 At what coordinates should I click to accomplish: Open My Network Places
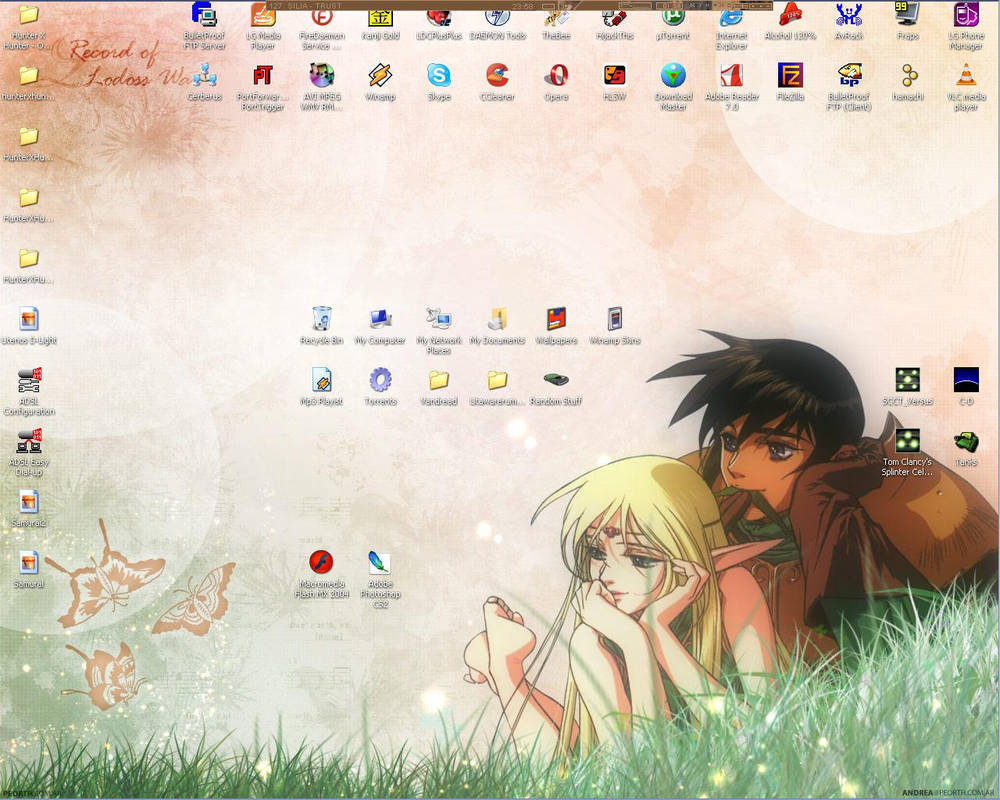coord(439,319)
